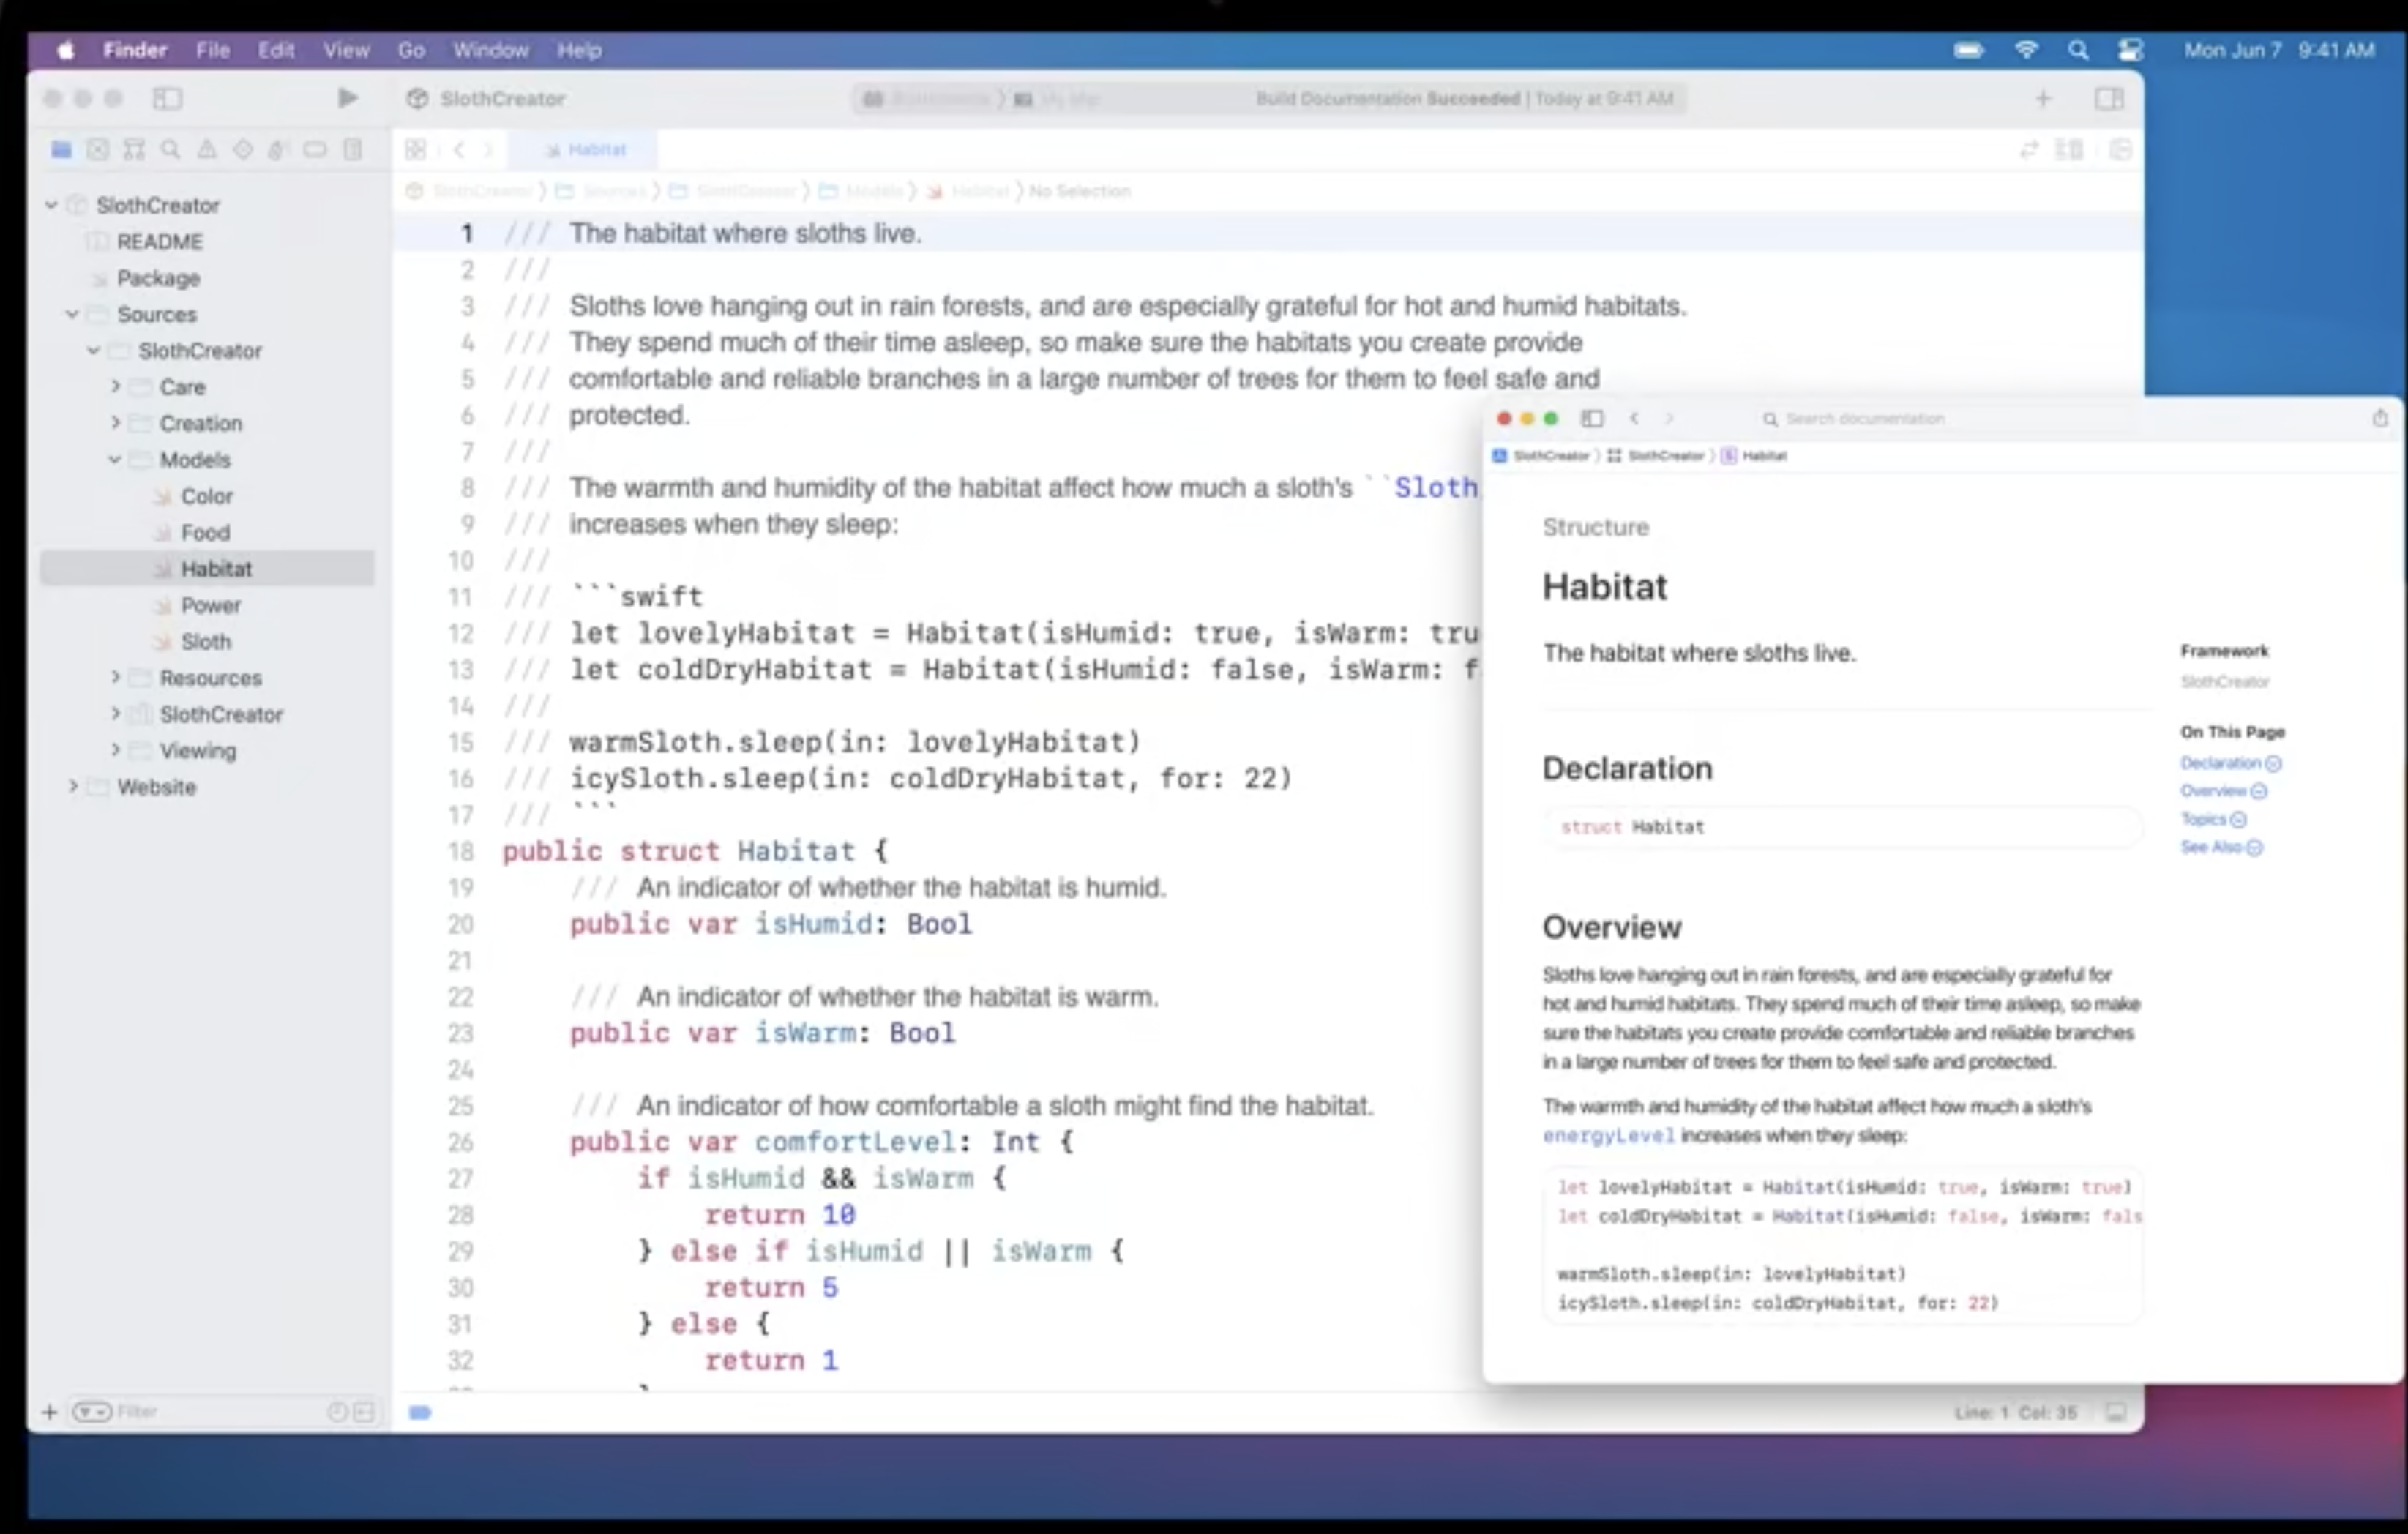This screenshot has width=2408, height=1534.
Task: Go forward in Xcode editor history
Action: click(x=488, y=150)
